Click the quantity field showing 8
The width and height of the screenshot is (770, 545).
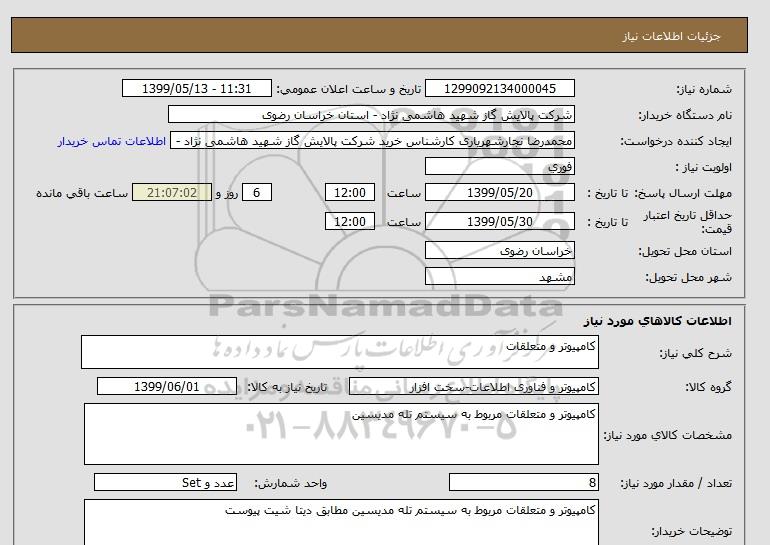pos(524,482)
